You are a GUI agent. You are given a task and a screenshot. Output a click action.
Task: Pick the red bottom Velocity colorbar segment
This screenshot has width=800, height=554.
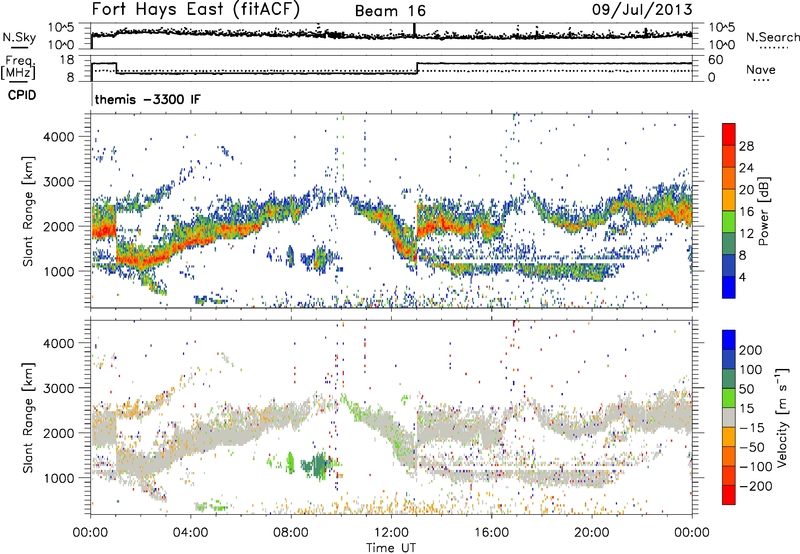(729, 495)
